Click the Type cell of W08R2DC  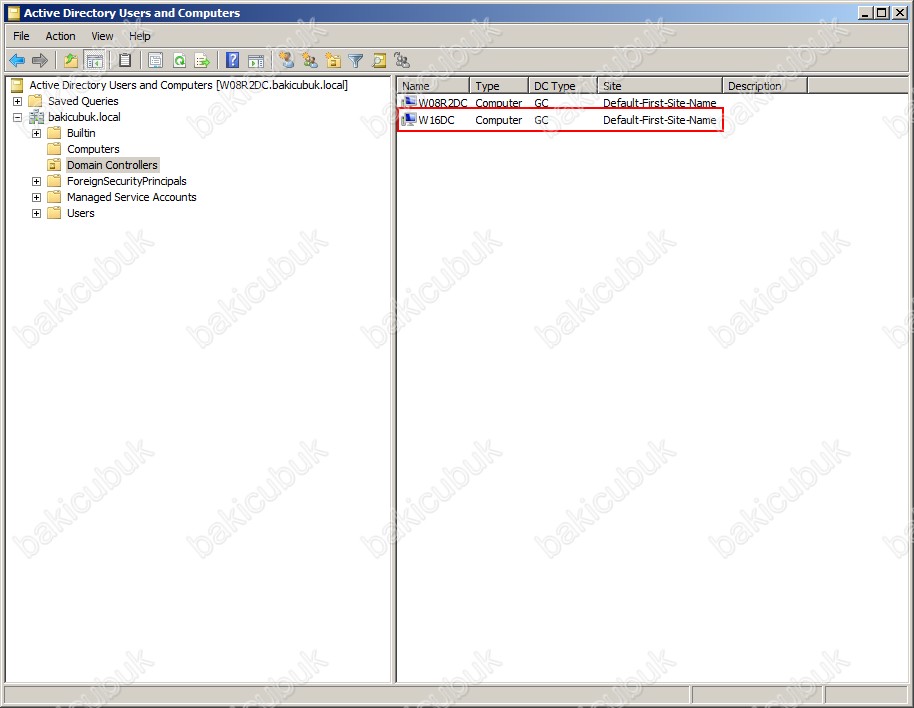click(x=498, y=103)
